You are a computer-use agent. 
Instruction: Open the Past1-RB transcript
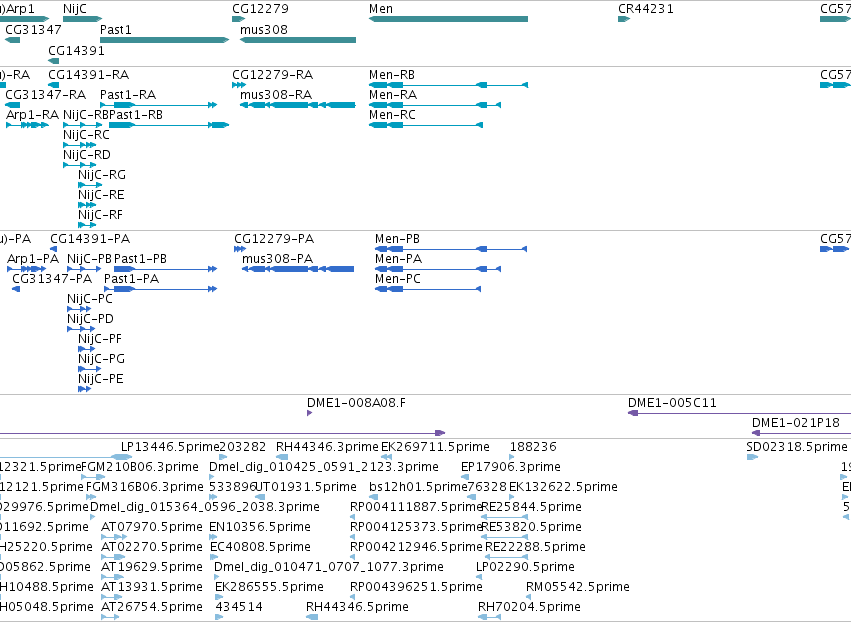pos(169,125)
